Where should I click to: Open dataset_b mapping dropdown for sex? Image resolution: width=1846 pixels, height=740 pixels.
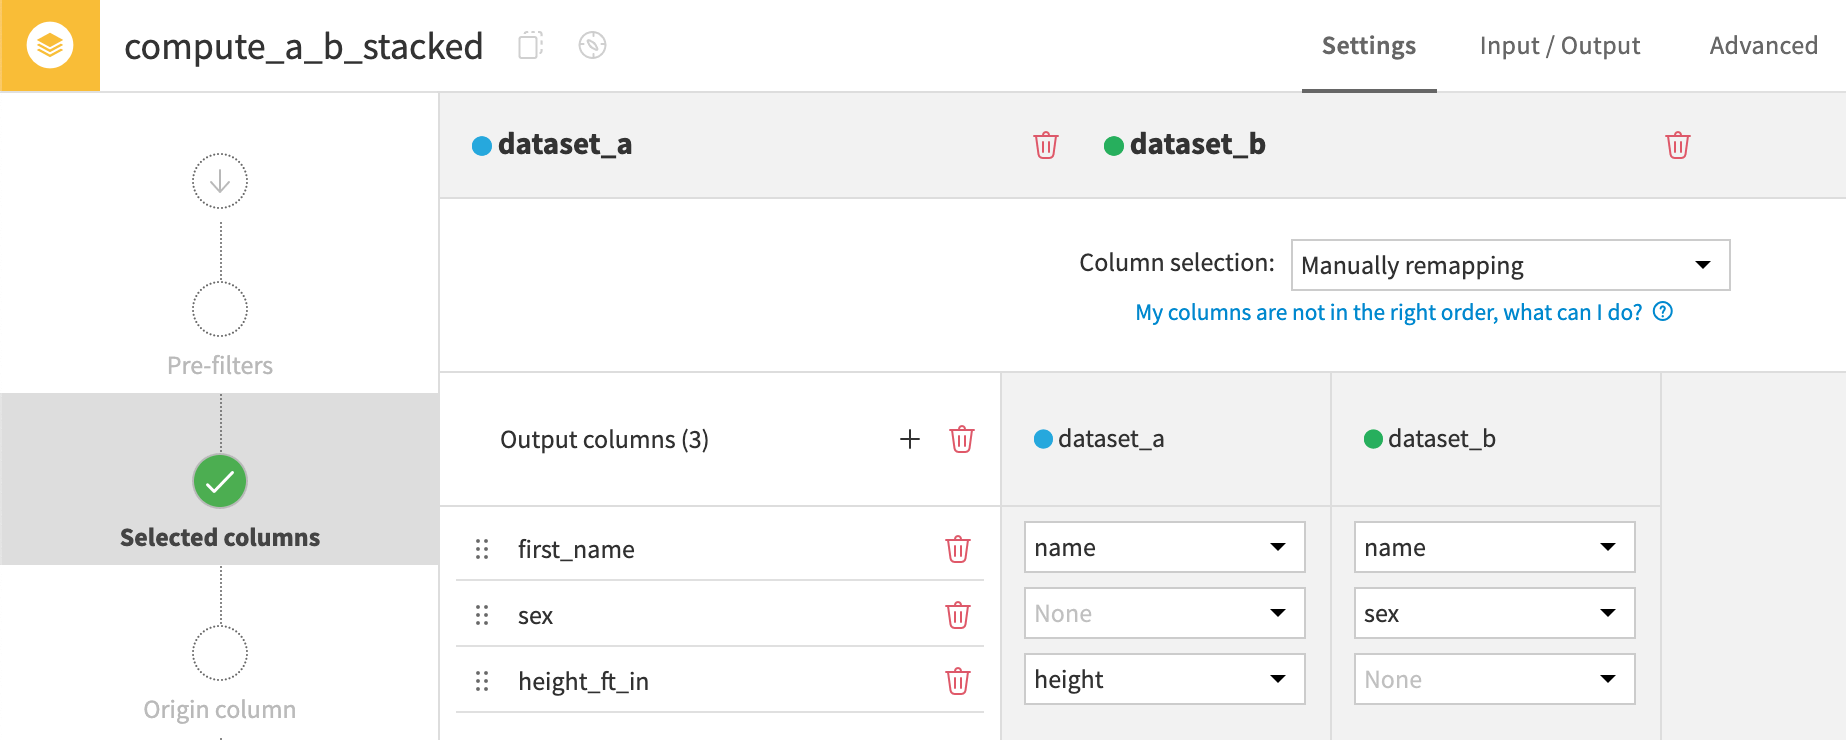1495,613
